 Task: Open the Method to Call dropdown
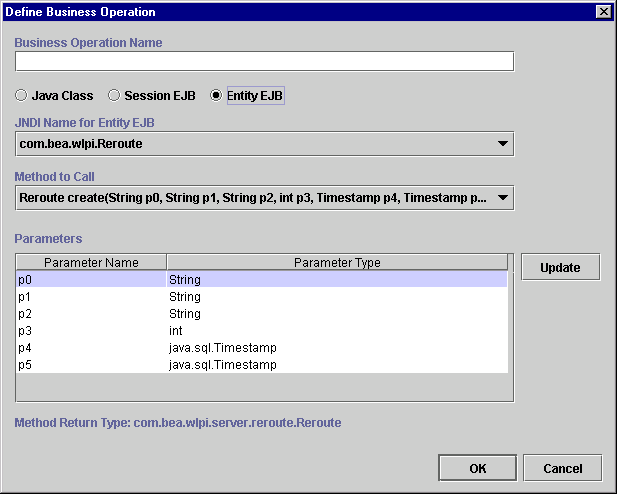[x=264, y=198]
